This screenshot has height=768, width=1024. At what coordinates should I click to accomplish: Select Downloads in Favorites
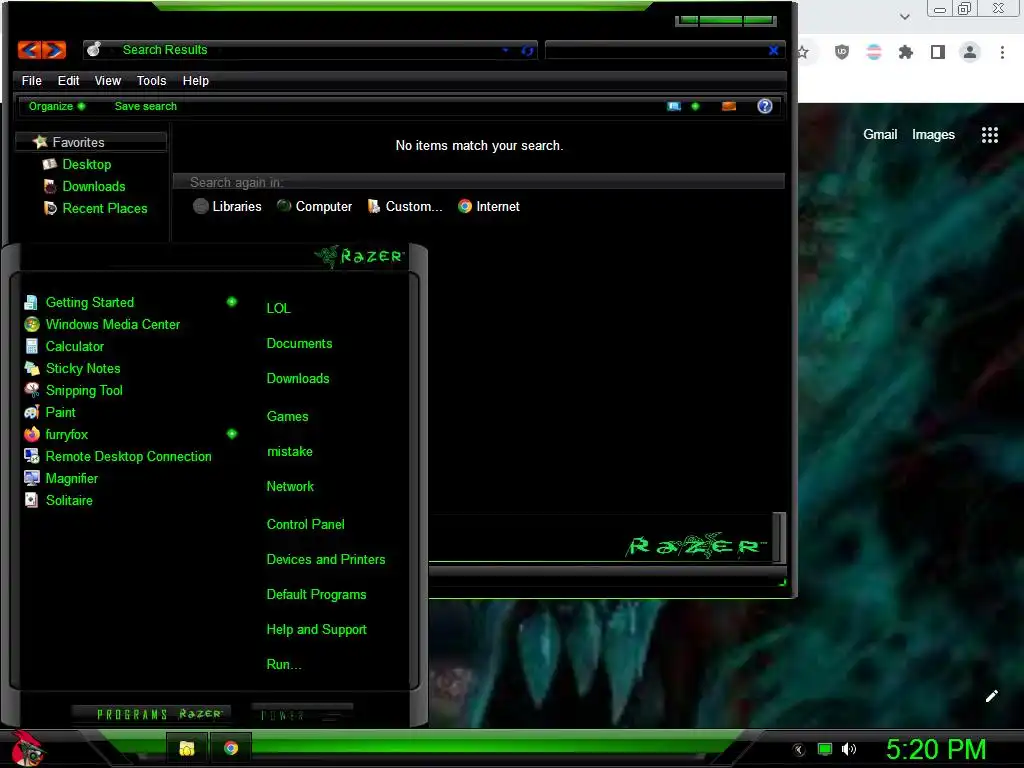pyautogui.click(x=84, y=187)
